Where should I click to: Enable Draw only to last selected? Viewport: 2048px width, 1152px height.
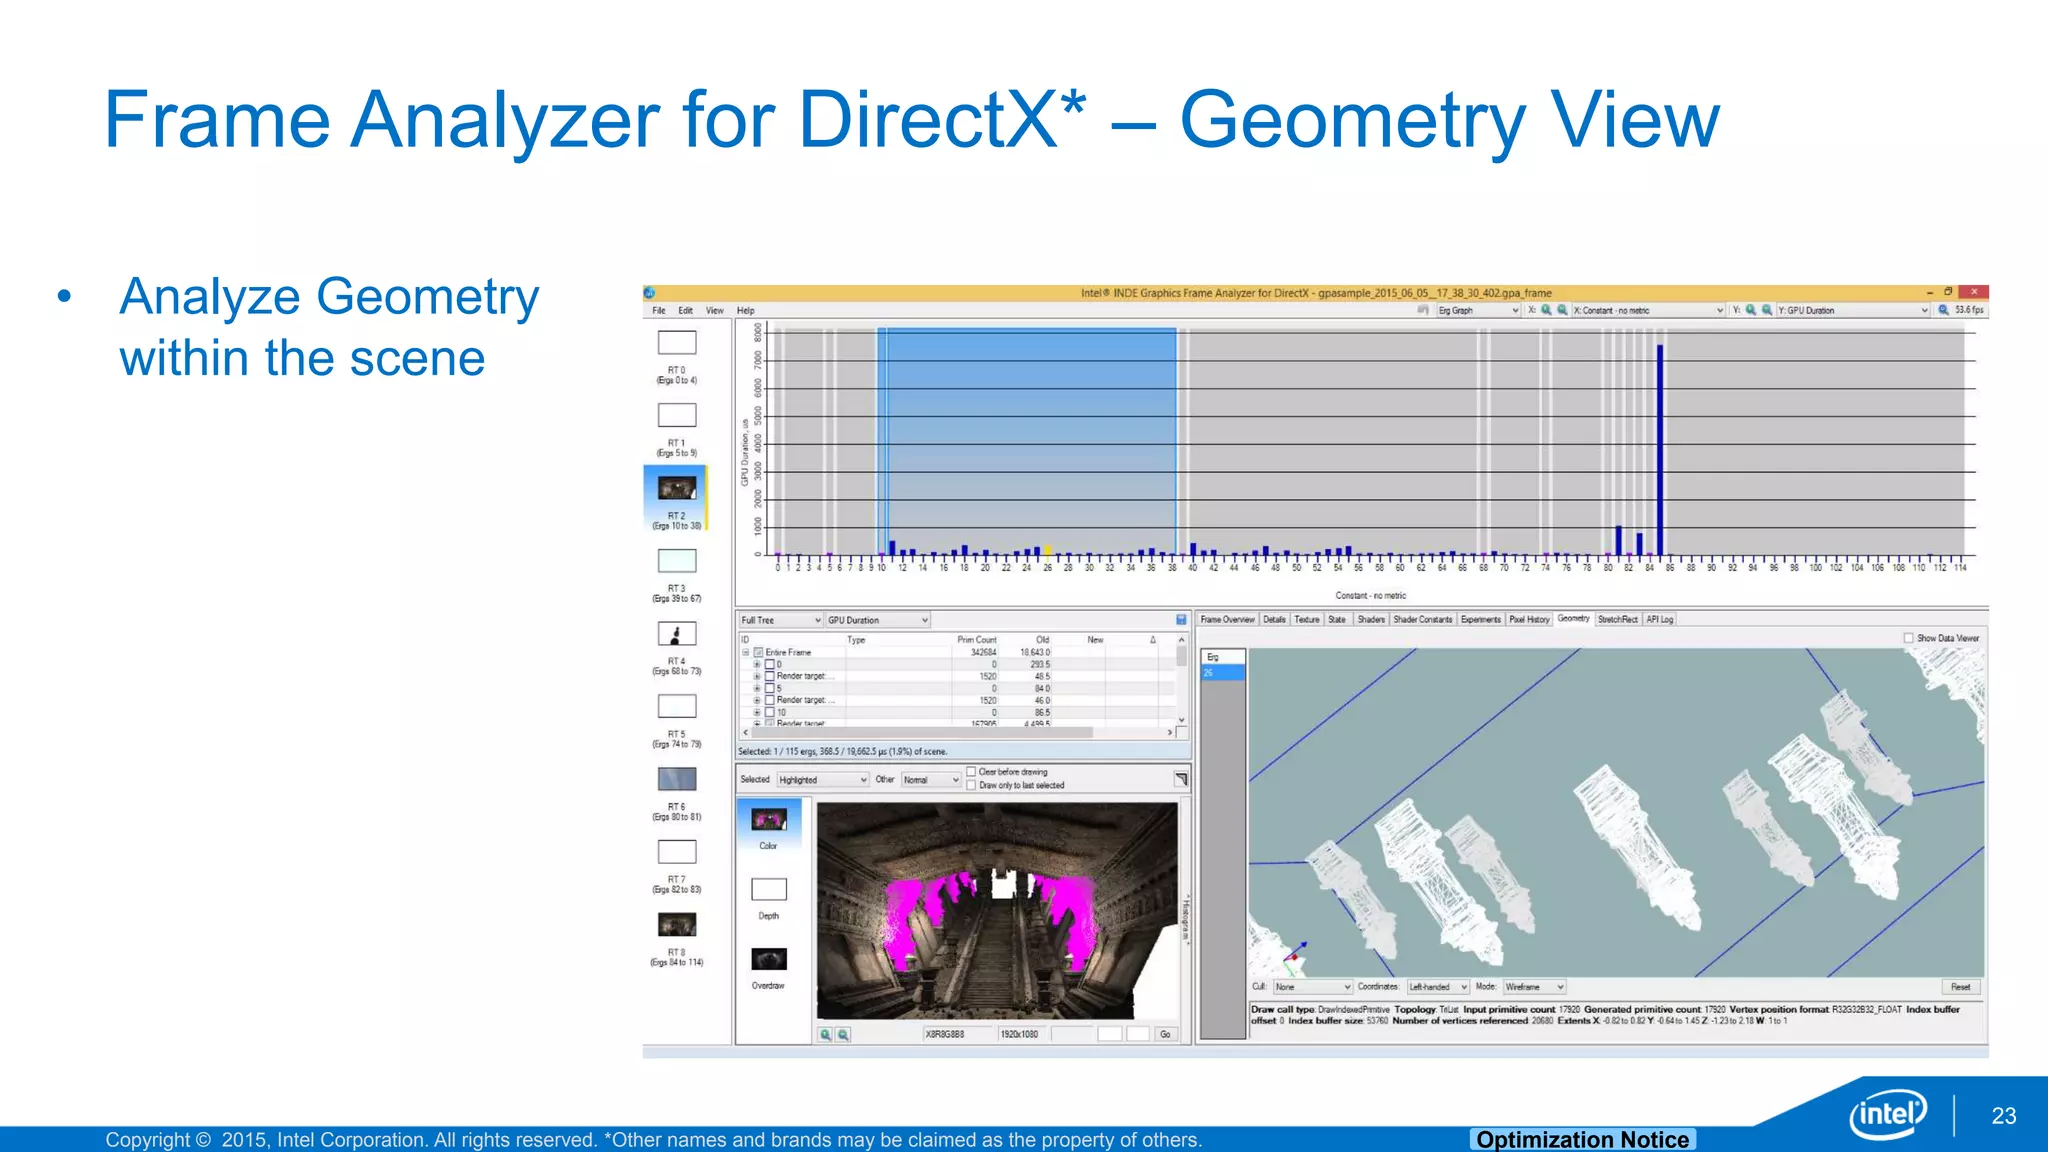click(x=971, y=785)
